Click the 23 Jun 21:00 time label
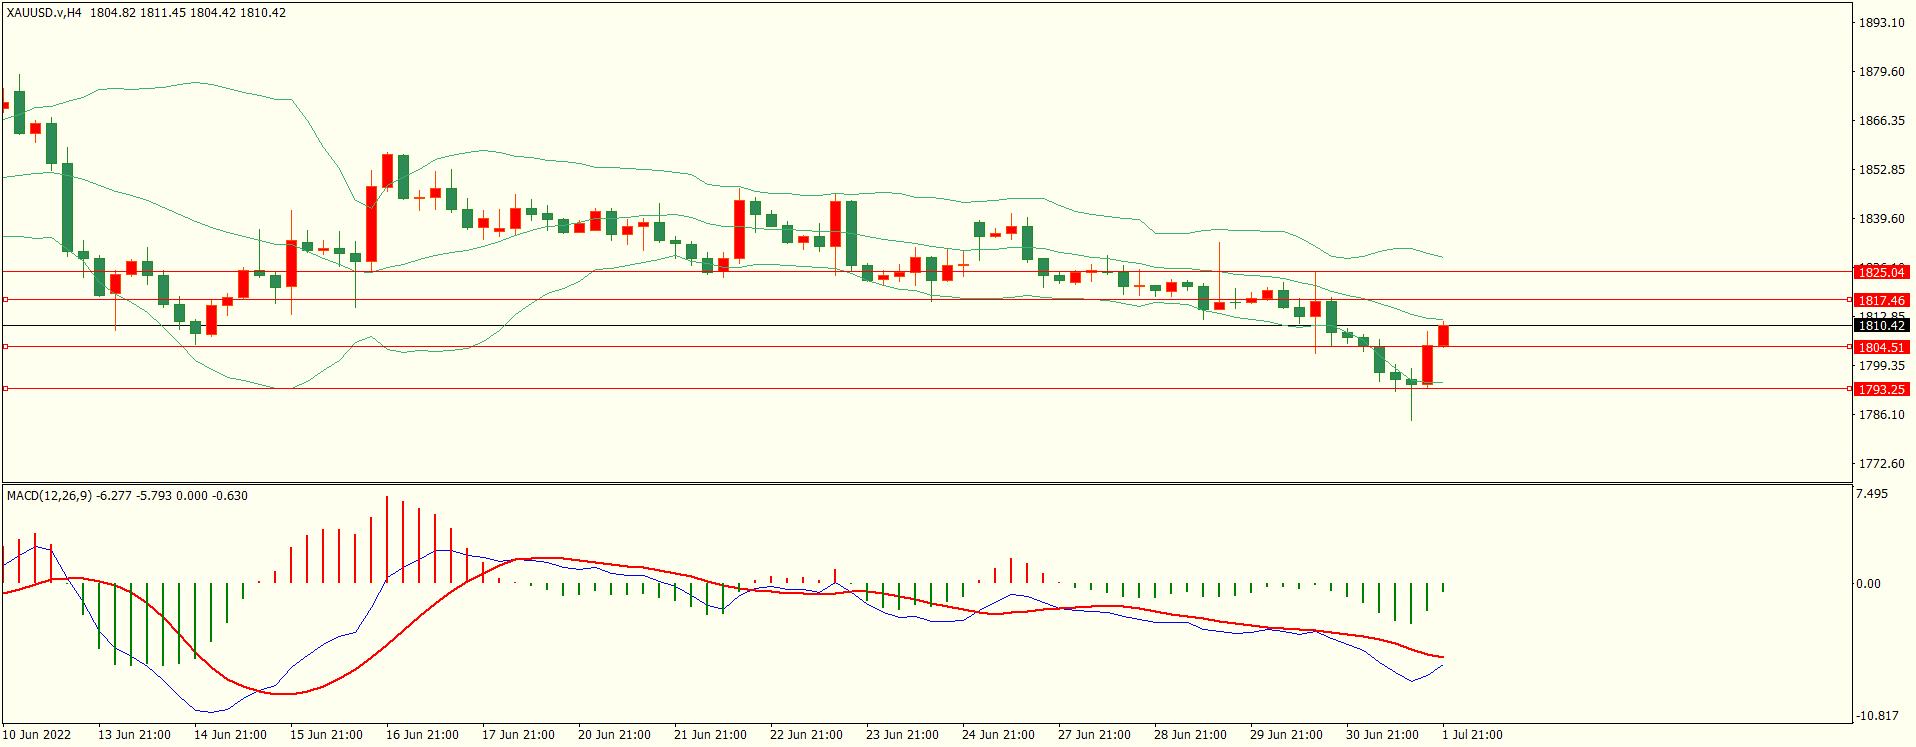The width and height of the screenshot is (1916, 747). tap(902, 734)
